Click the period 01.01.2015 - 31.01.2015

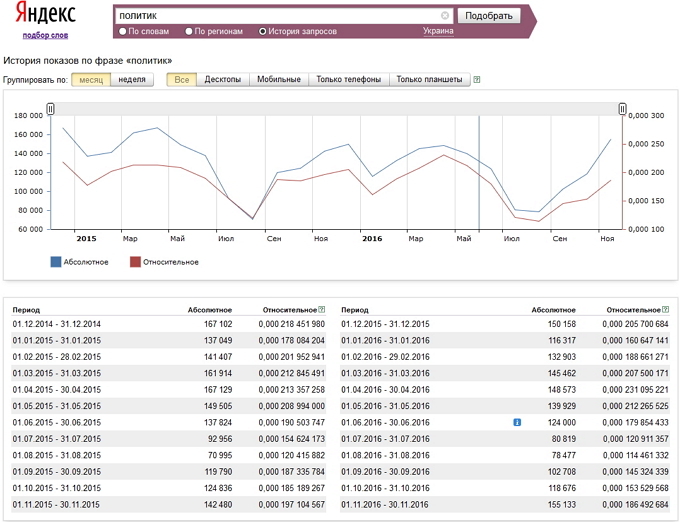tap(56, 340)
